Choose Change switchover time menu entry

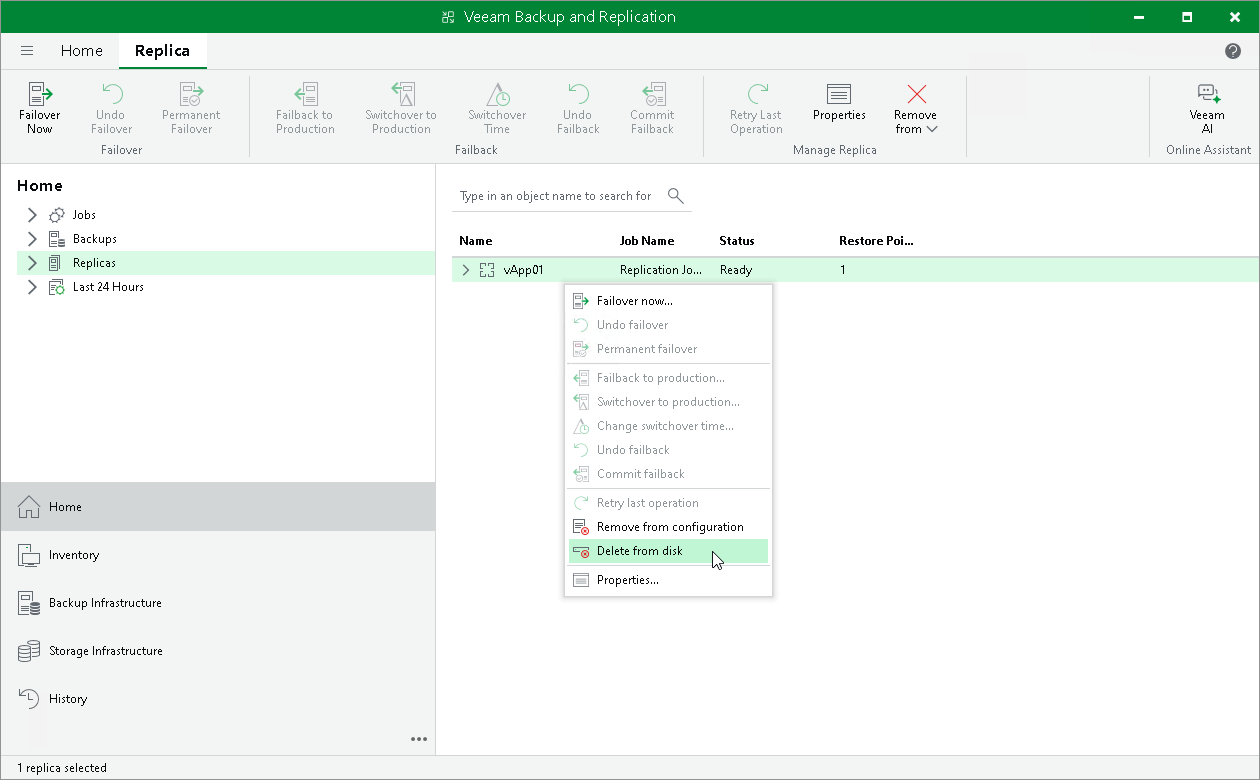point(668,426)
